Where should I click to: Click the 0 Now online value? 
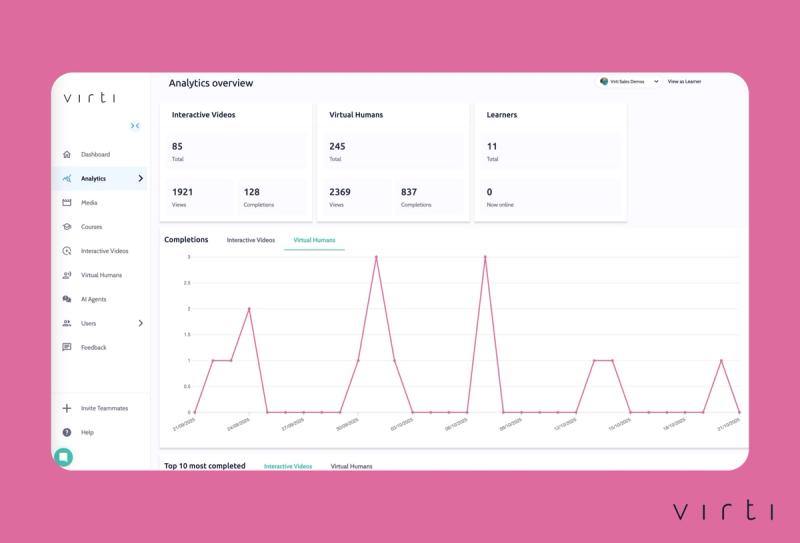[489, 192]
